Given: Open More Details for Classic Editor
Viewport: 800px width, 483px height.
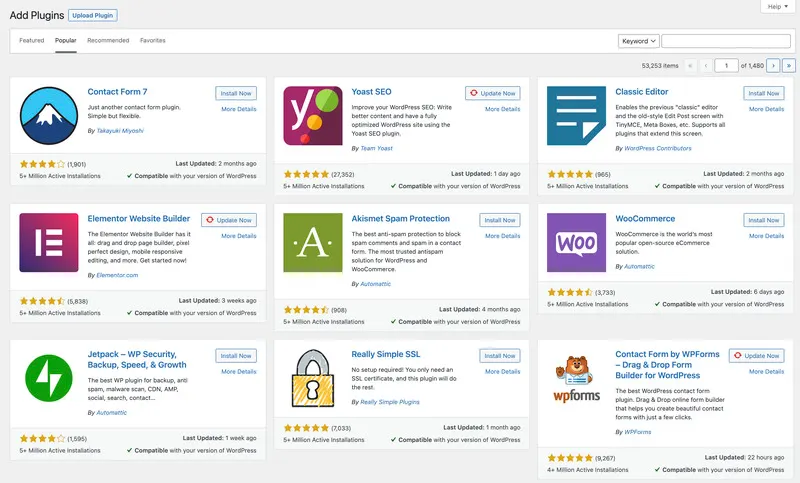Looking at the screenshot, I should (766, 109).
